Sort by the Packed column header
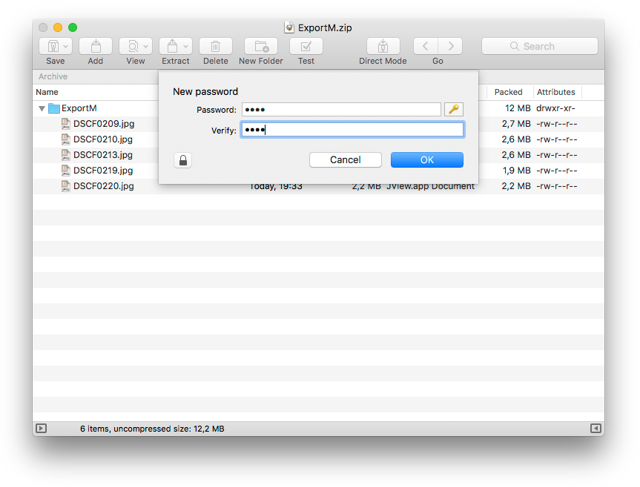This screenshot has width=640, height=487. click(508, 92)
